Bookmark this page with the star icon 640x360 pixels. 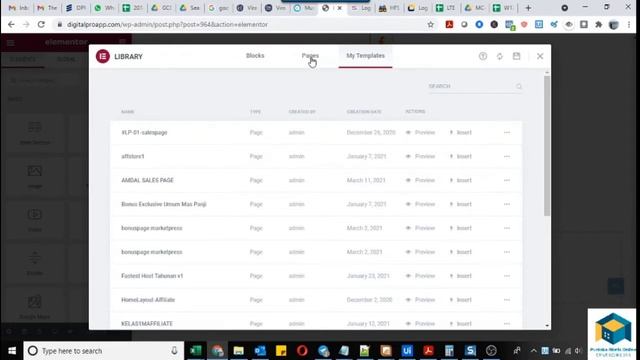tap(431, 24)
